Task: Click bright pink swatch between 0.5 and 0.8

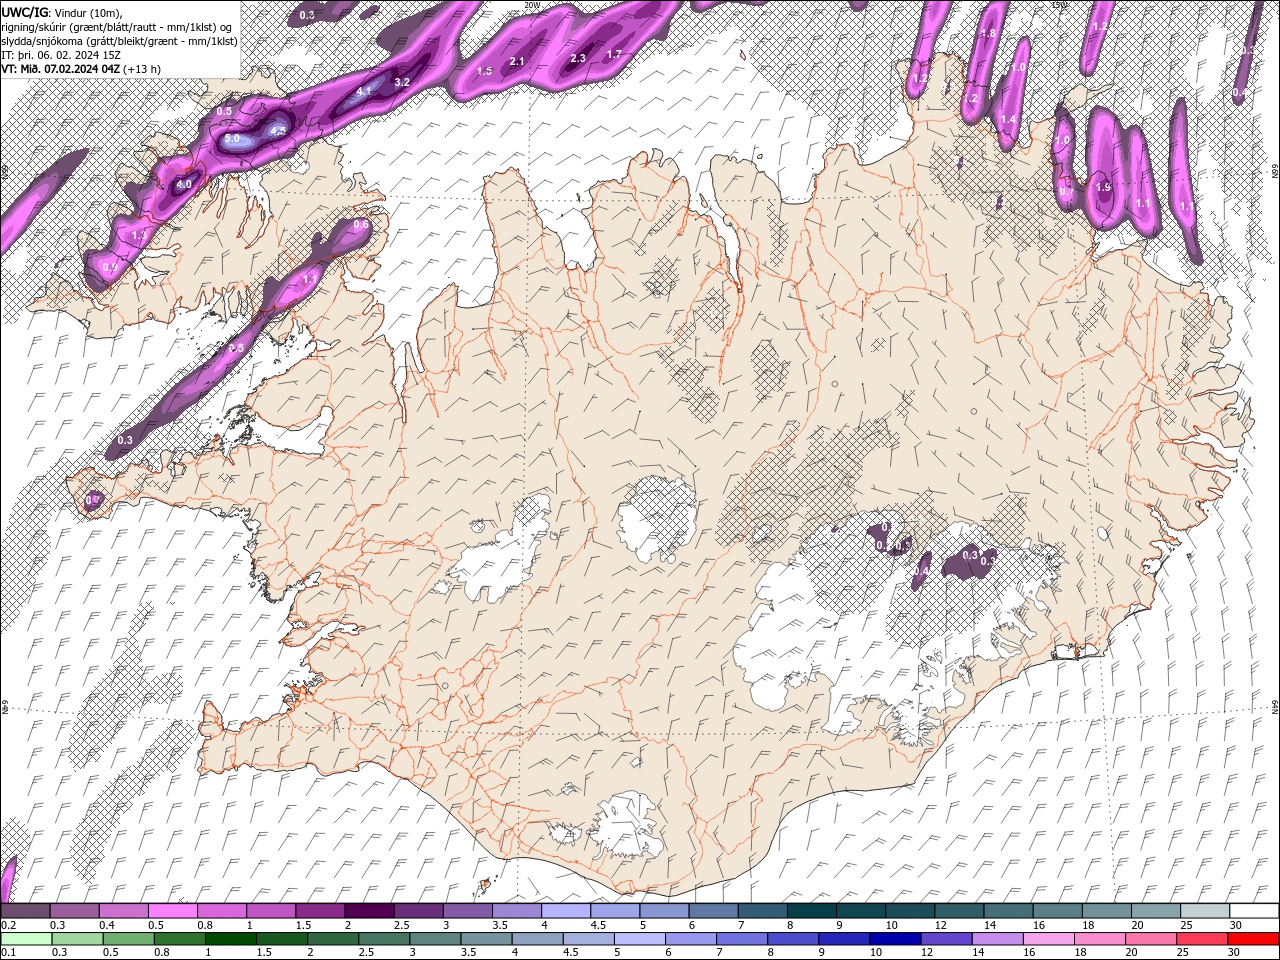Action: point(172,911)
